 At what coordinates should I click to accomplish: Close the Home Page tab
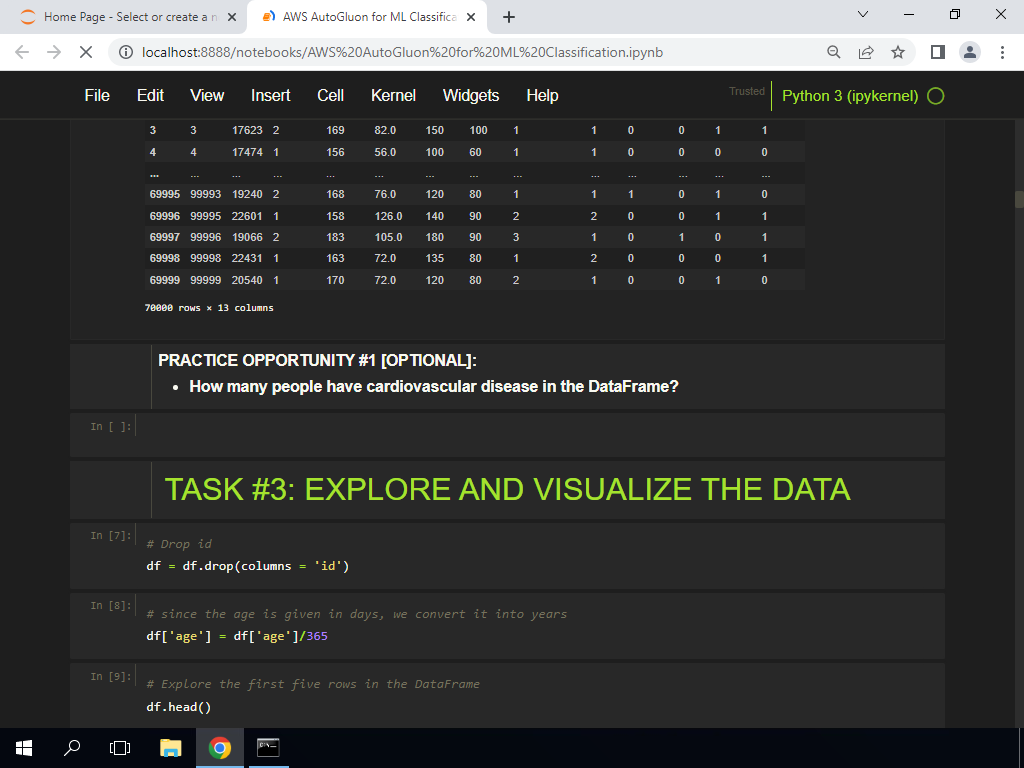coord(231,17)
